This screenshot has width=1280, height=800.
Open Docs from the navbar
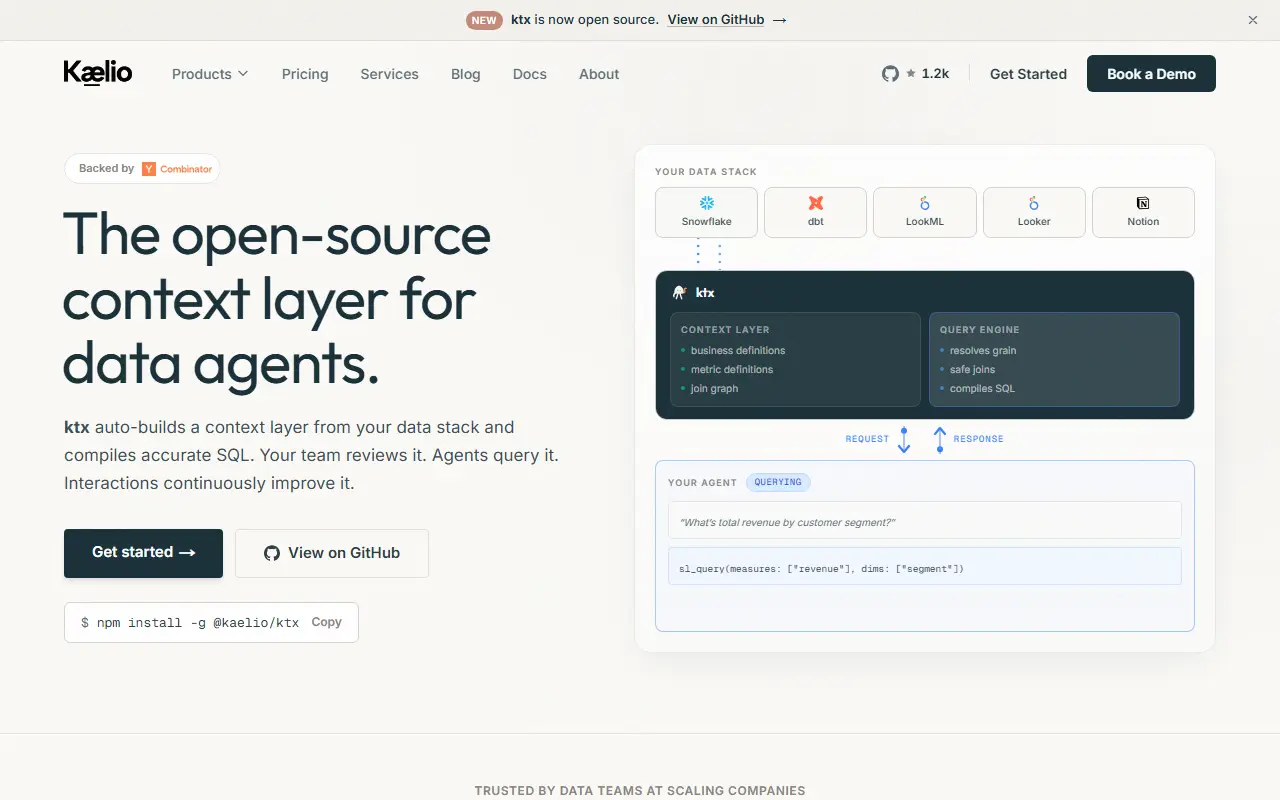[x=530, y=74]
